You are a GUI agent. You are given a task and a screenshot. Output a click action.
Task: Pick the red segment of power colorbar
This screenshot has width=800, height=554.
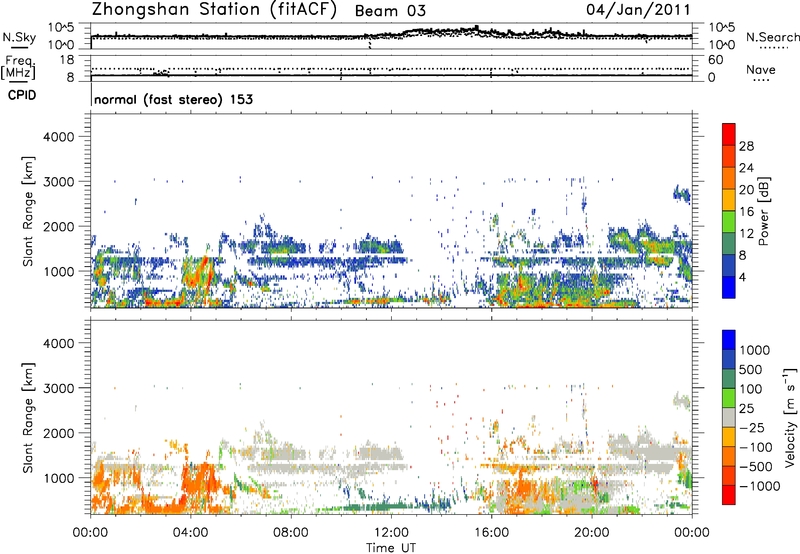[729, 135]
